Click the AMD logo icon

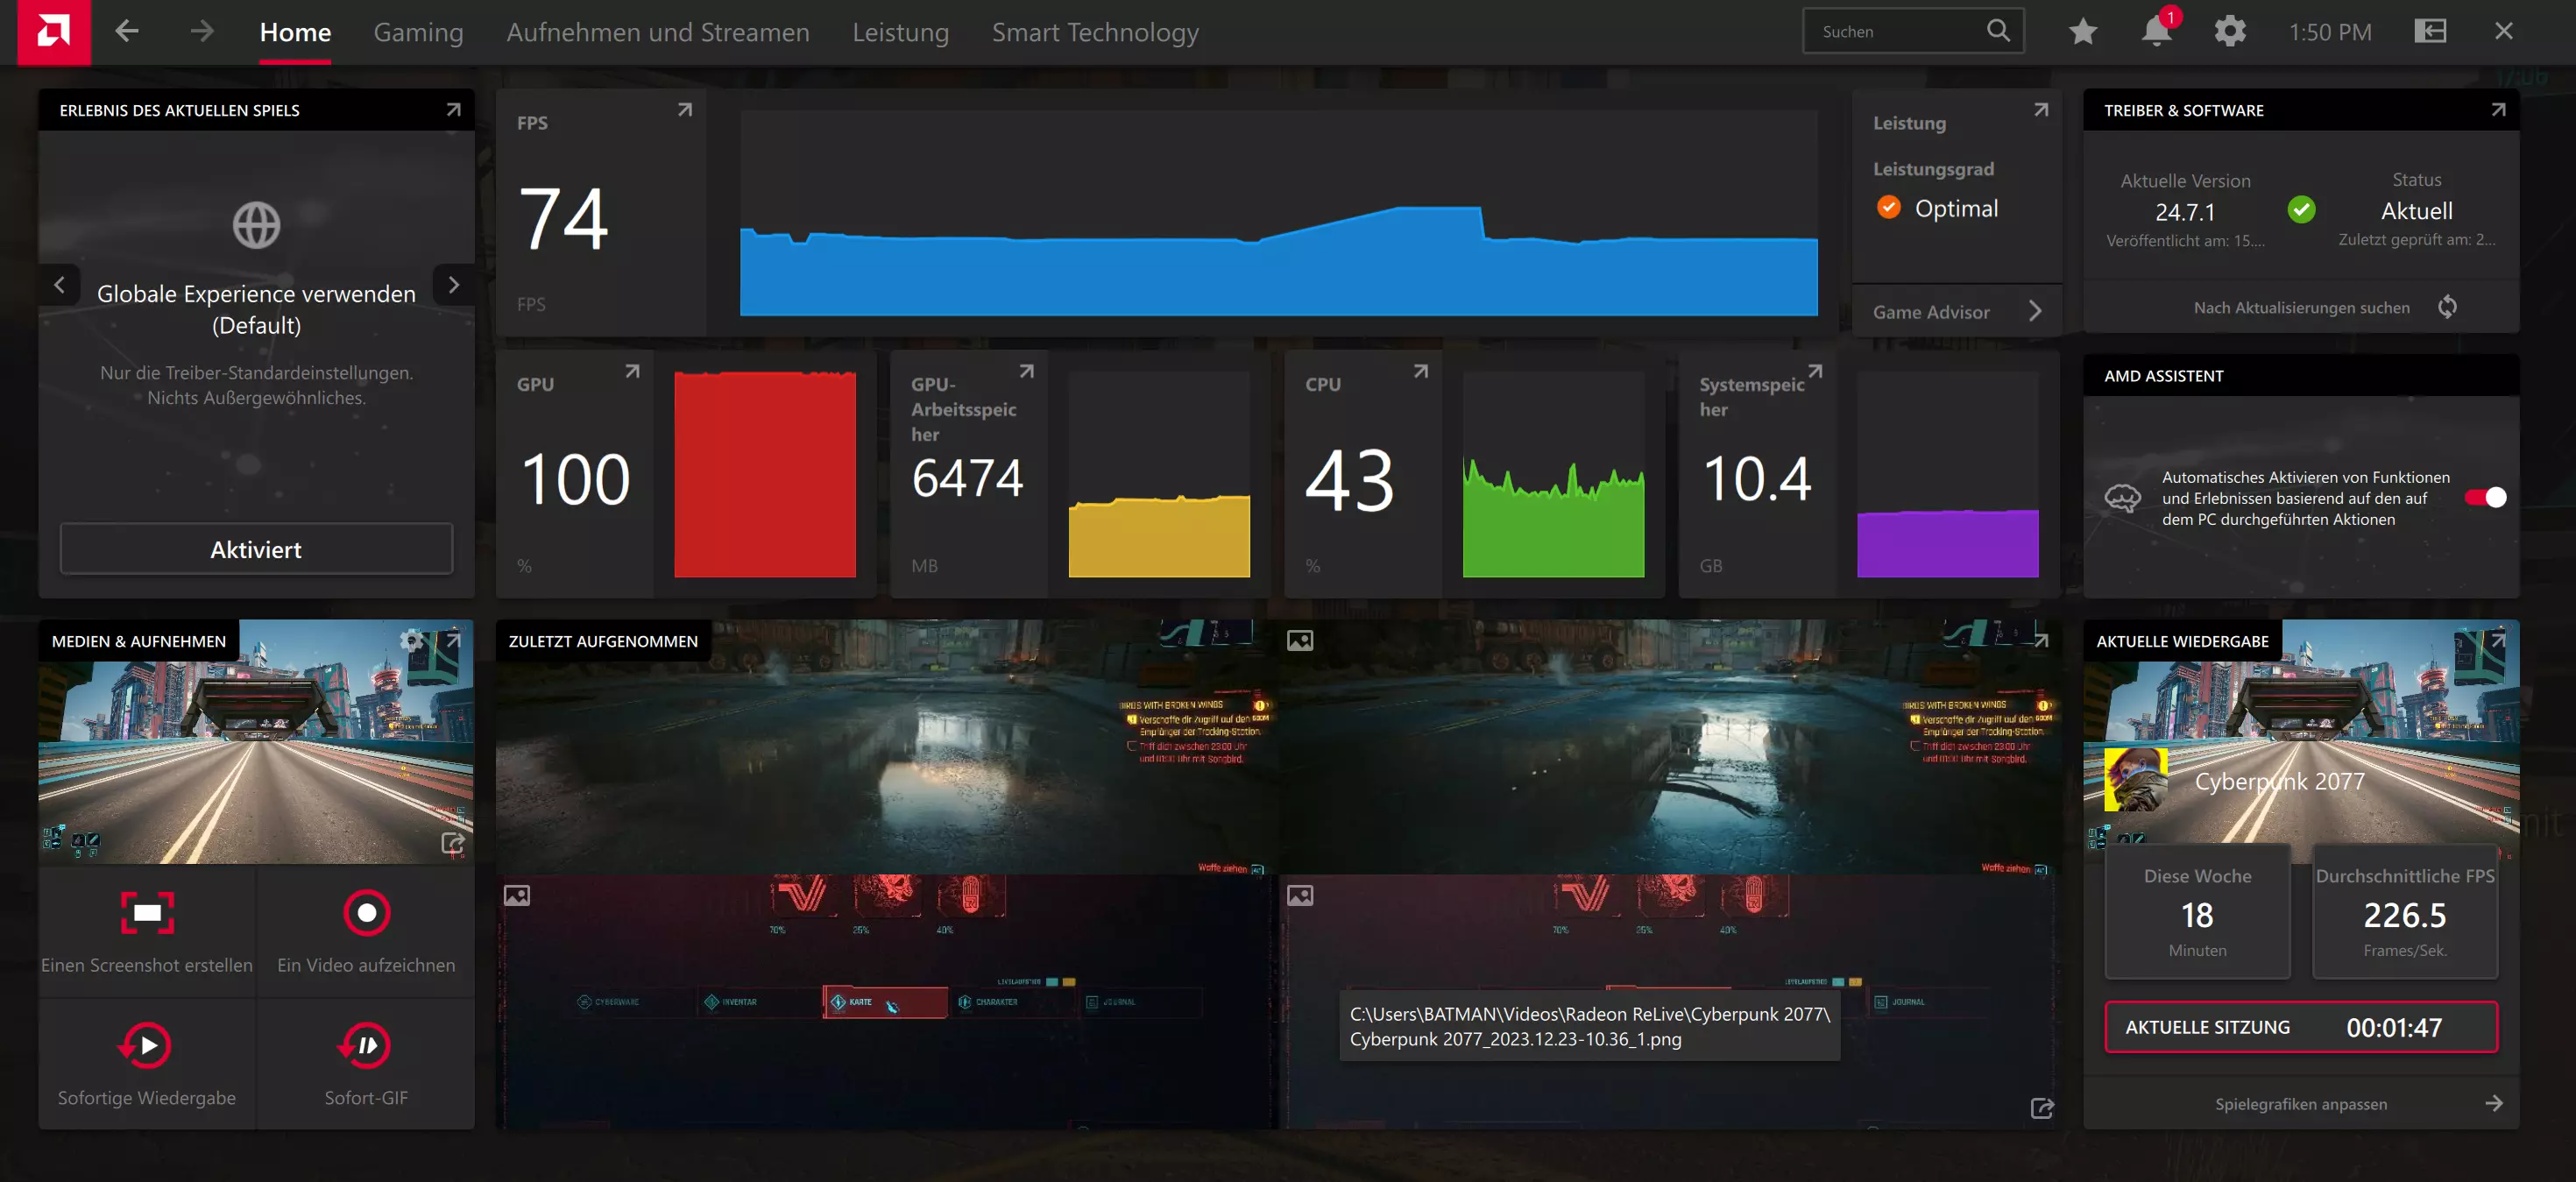tap(53, 32)
